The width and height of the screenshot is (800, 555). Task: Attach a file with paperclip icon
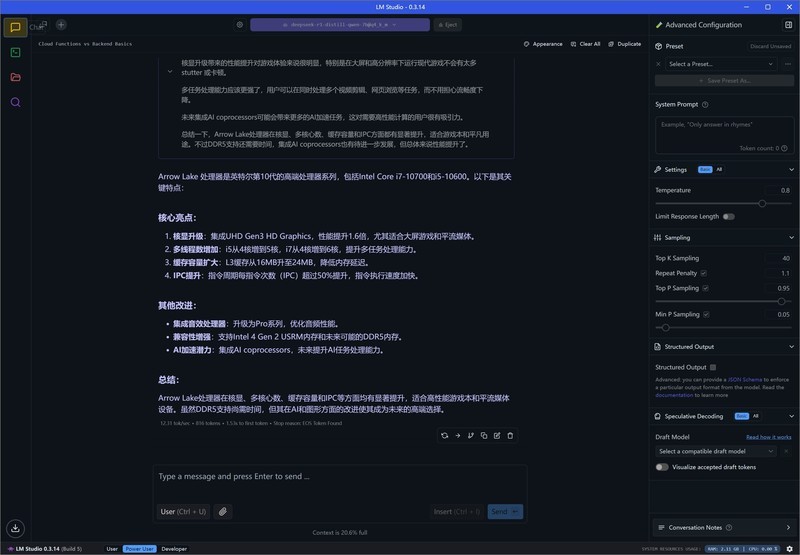coord(223,511)
